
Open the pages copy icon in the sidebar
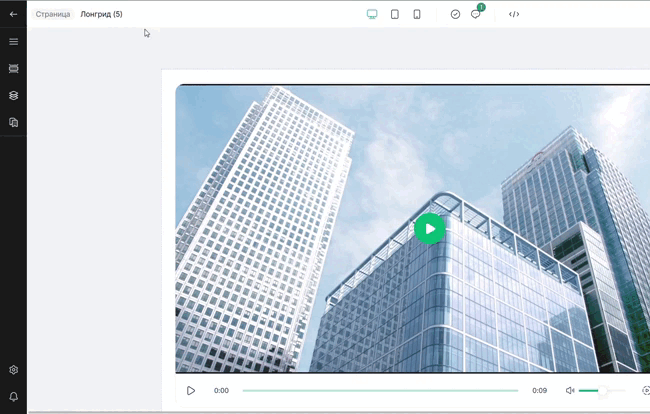(13, 122)
